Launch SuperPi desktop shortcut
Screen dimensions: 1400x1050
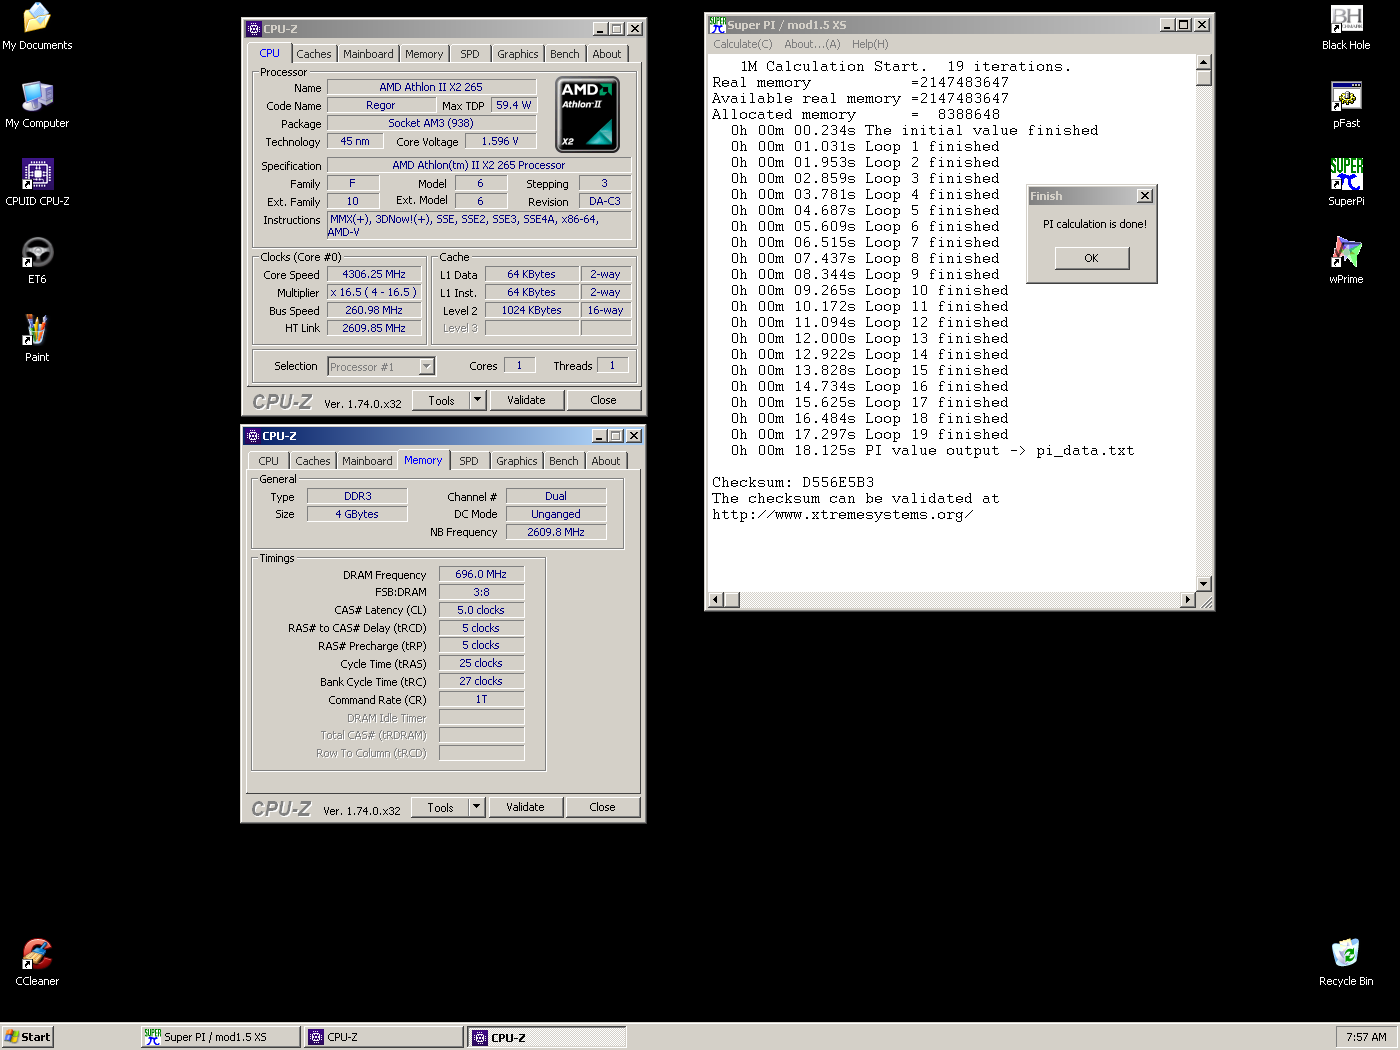(x=1346, y=183)
